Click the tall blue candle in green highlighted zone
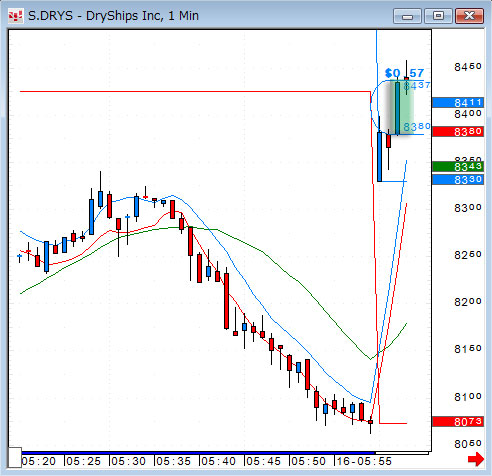 (x=398, y=108)
